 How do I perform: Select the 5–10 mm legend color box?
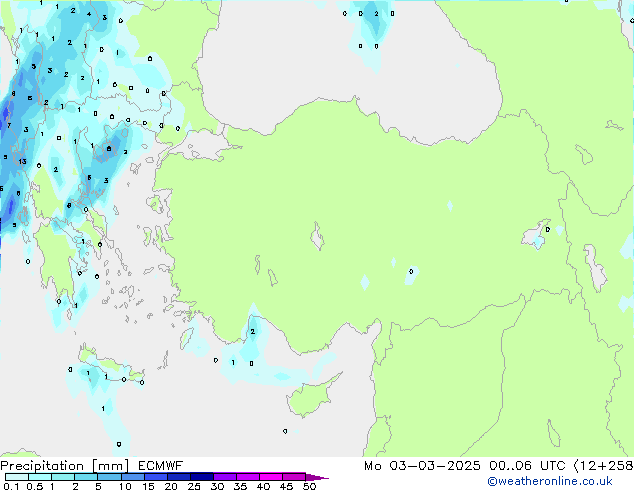pos(109,477)
